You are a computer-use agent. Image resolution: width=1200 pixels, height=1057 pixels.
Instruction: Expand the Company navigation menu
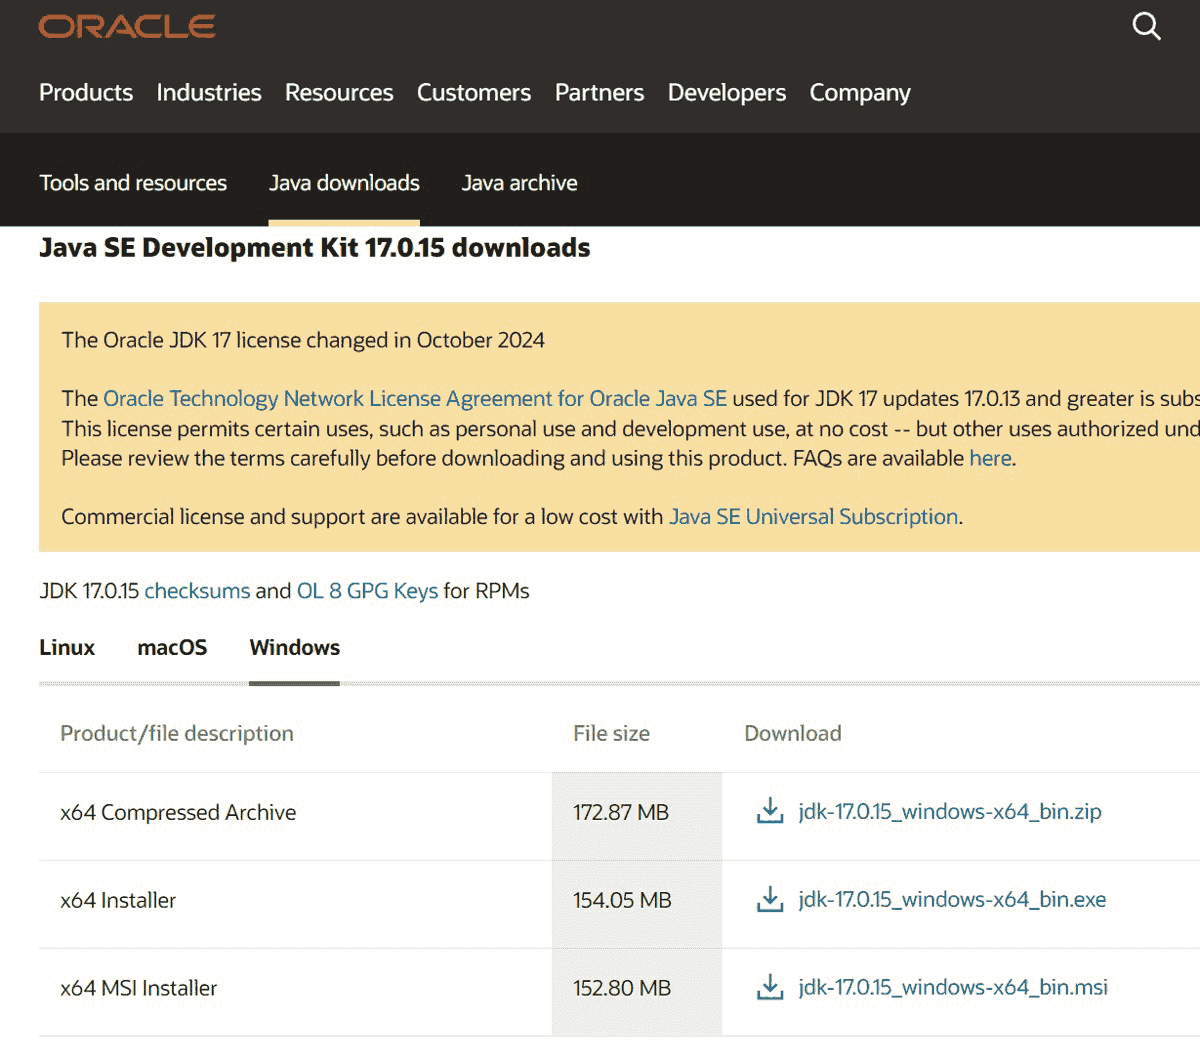click(859, 93)
